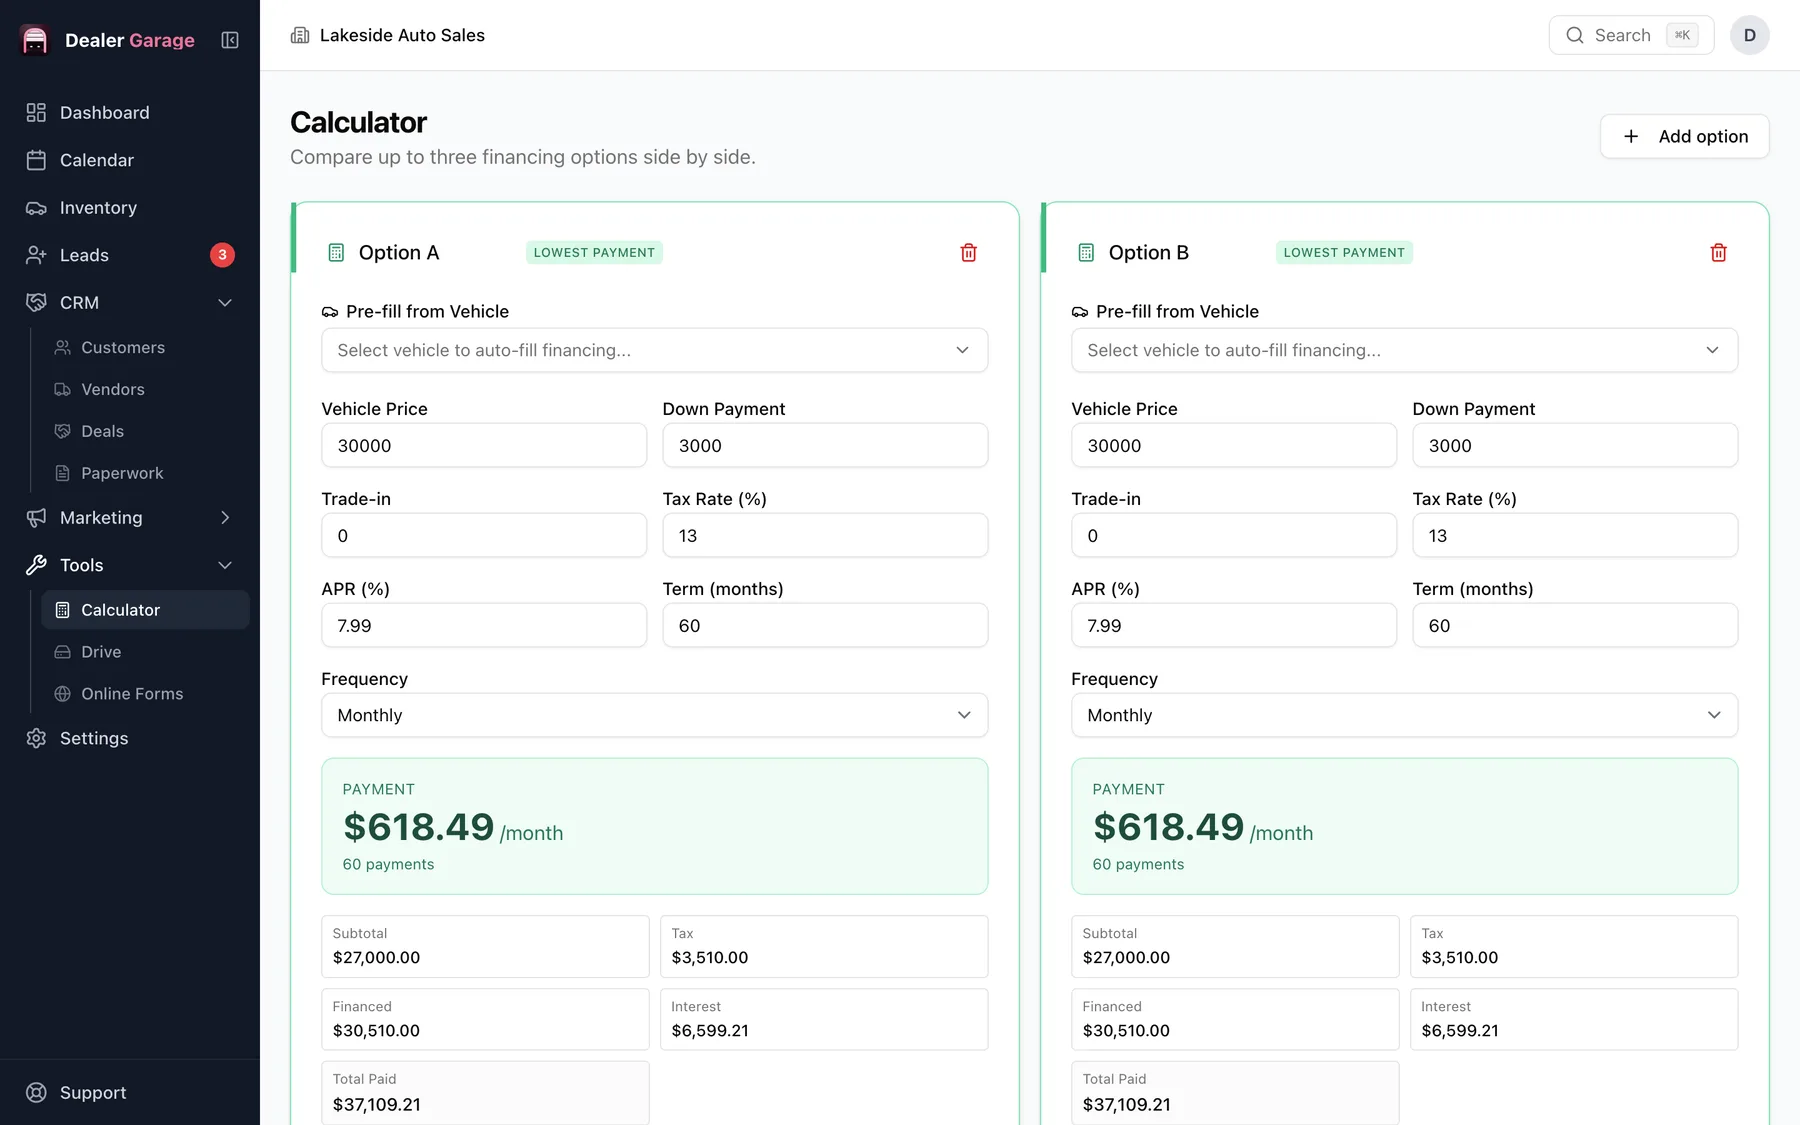Click the Dashboard grid icon

[x=36, y=113]
